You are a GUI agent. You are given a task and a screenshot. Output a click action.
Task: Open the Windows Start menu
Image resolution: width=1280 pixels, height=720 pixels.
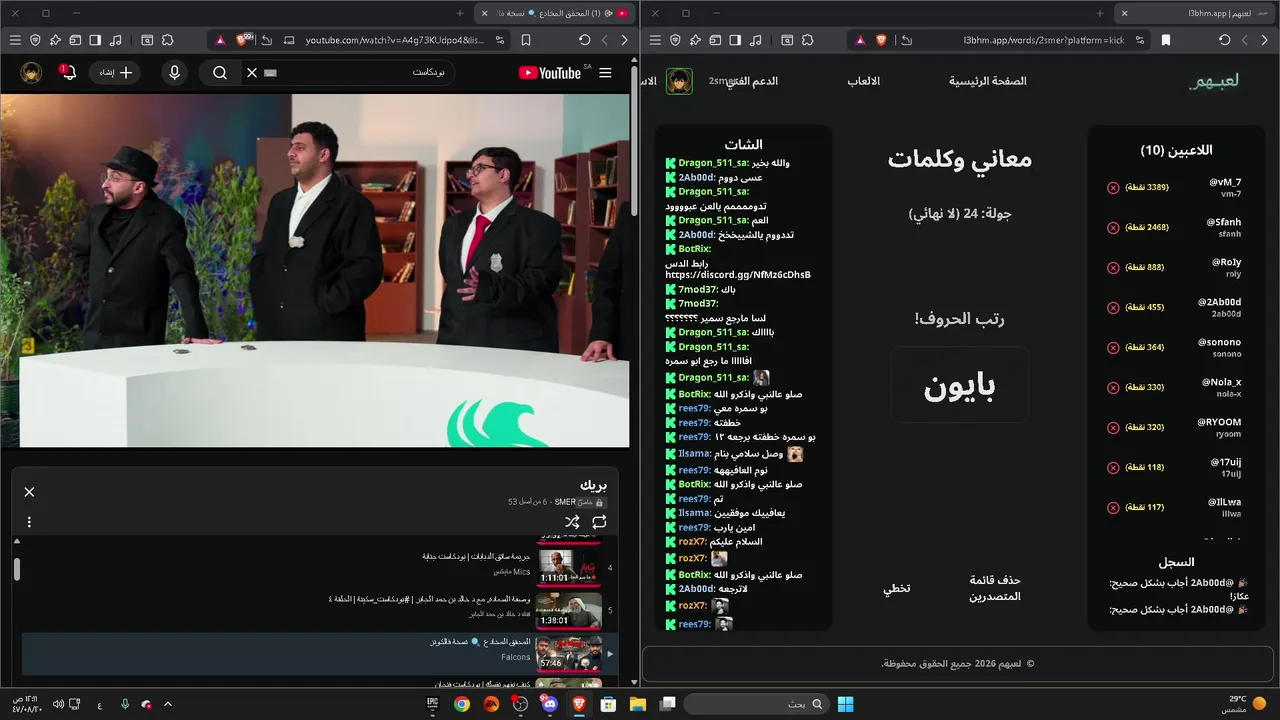coord(845,704)
